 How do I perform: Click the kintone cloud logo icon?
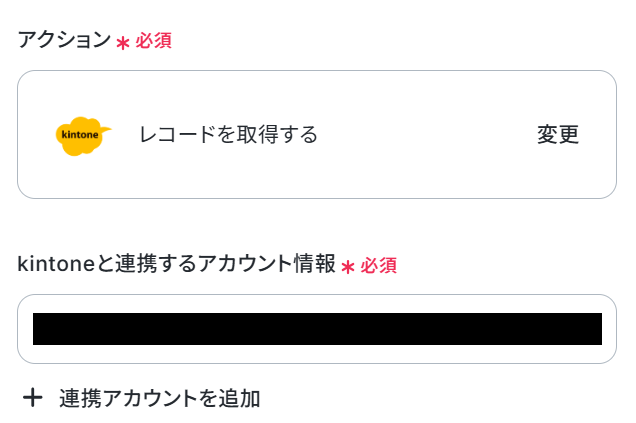click(83, 136)
